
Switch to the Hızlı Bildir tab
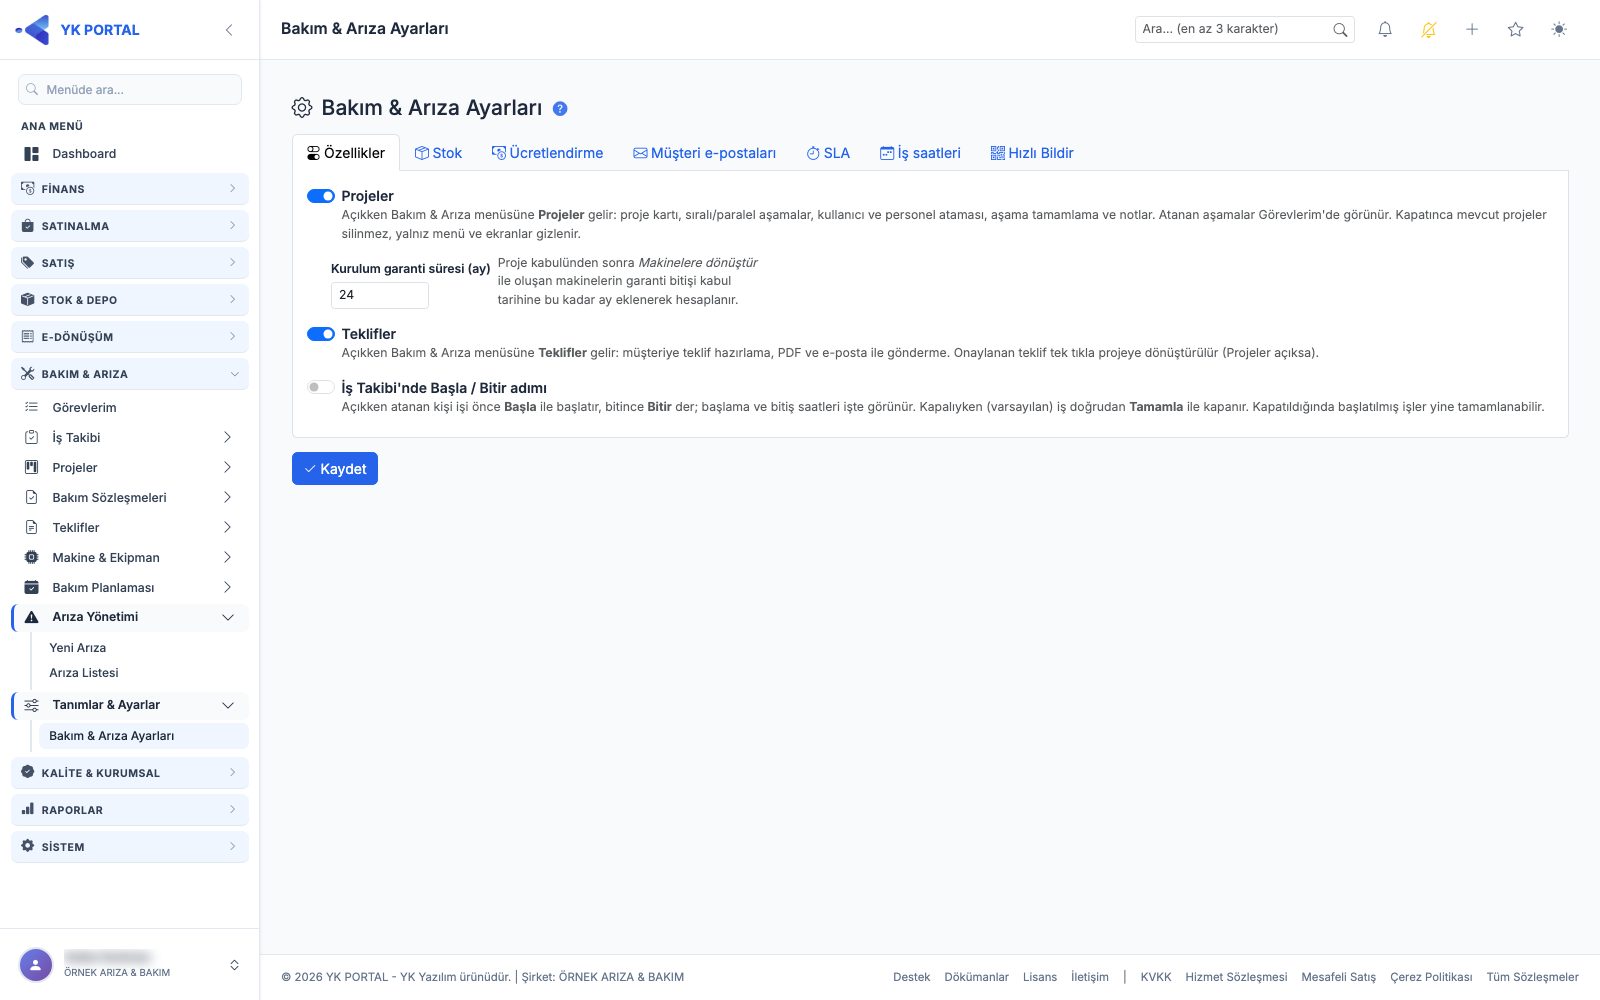pyautogui.click(x=1032, y=153)
